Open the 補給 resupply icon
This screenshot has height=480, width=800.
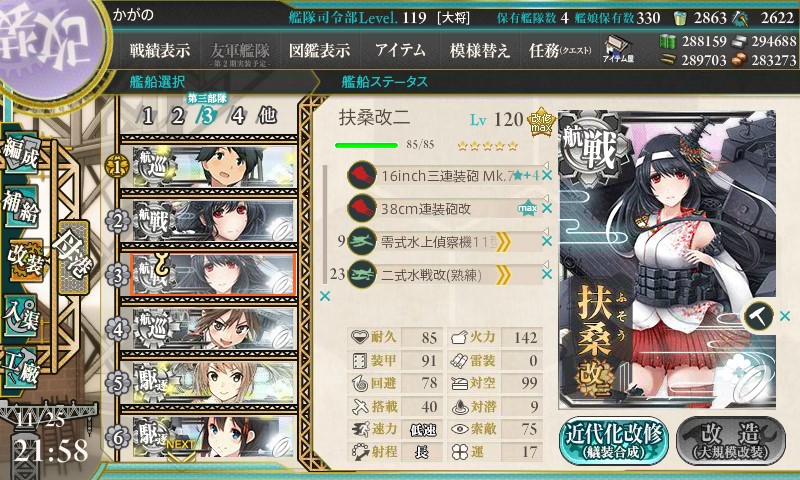(x=21, y=206)
